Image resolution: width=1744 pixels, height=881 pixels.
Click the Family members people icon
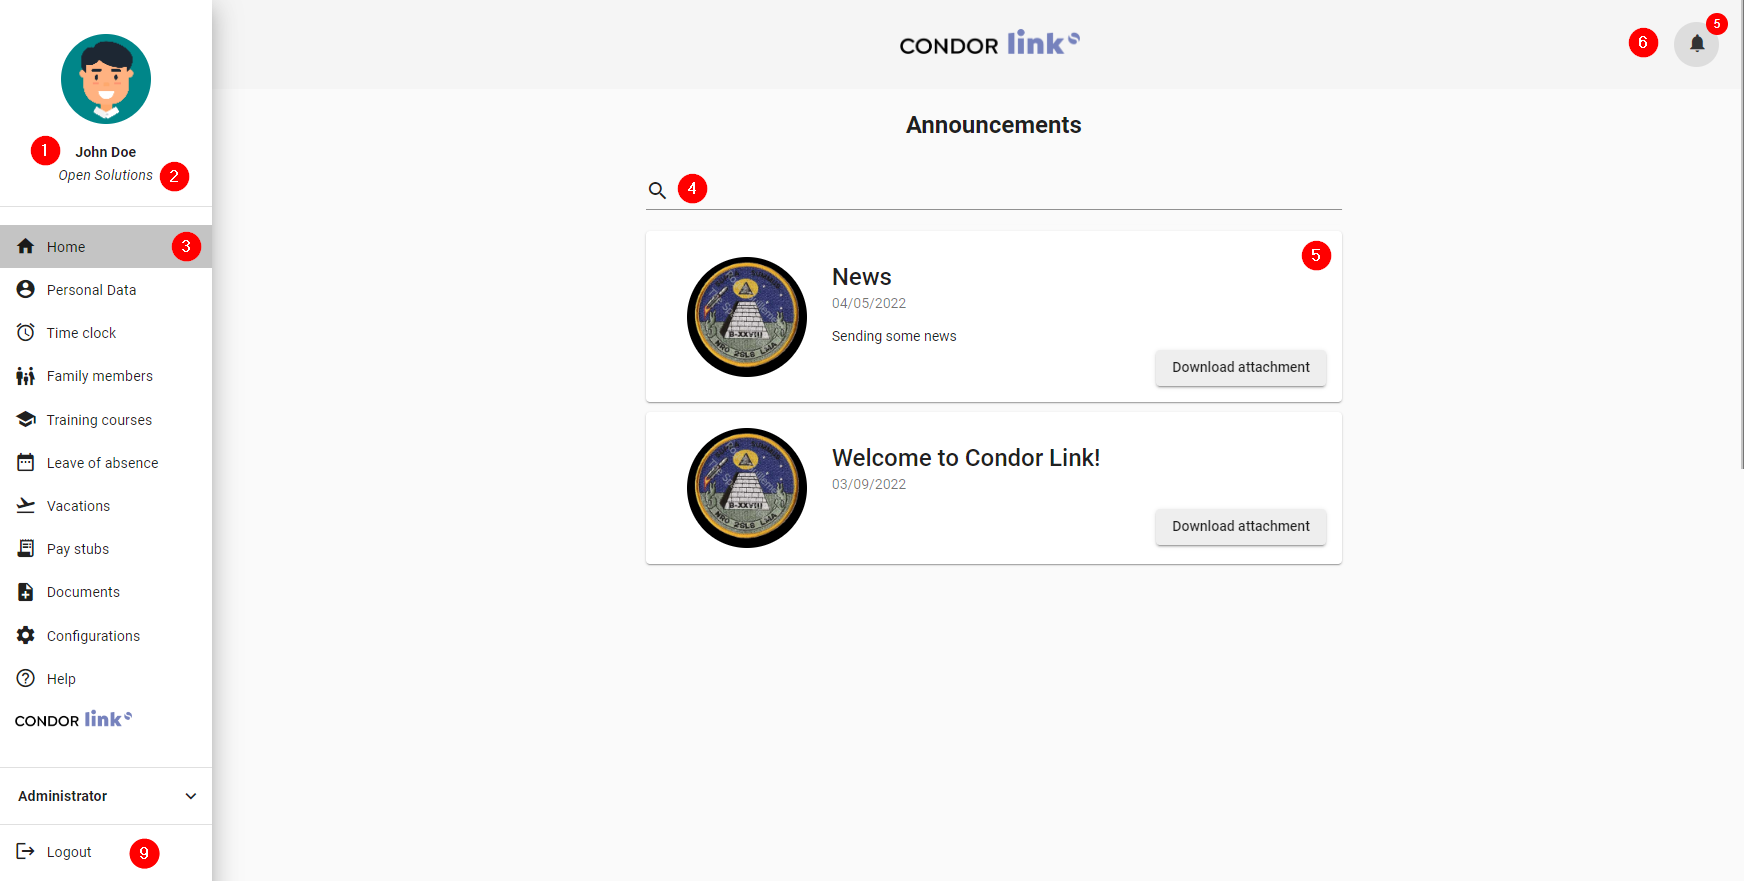[x=26, y=376]
